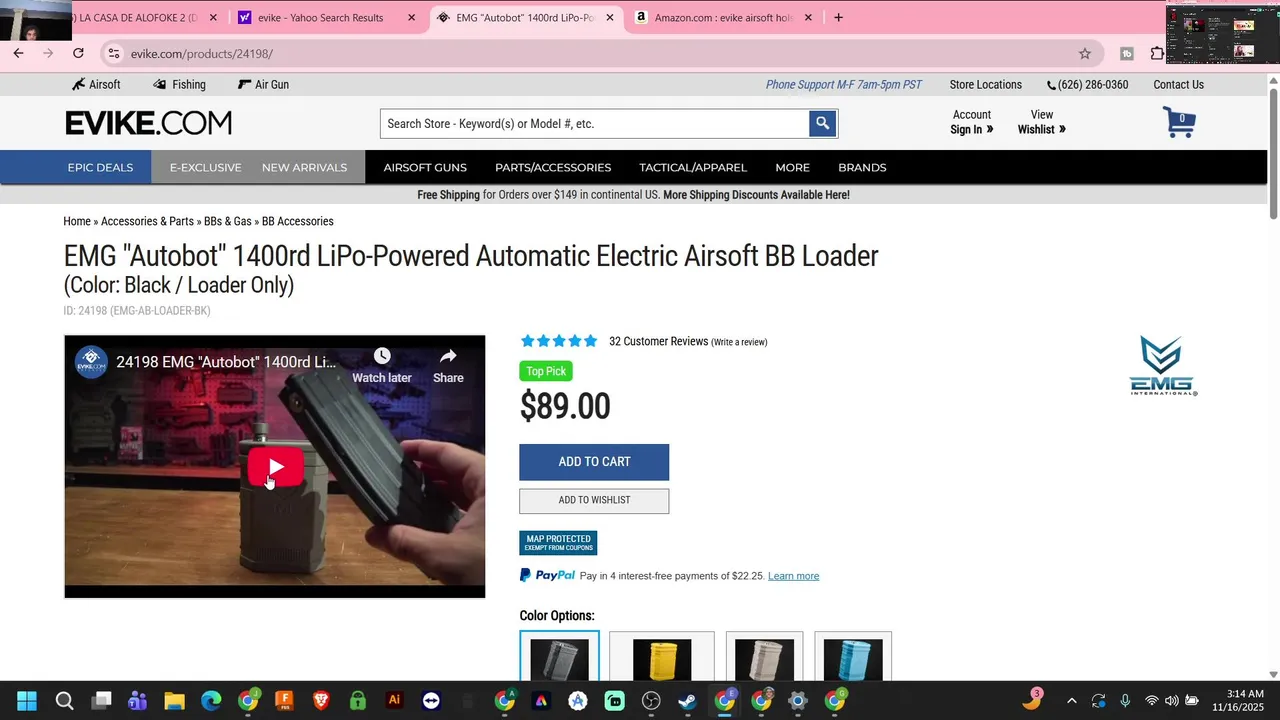This screenshot has height=720, width=1280.
Task: Click the Search Store input field
Action: 594,123
